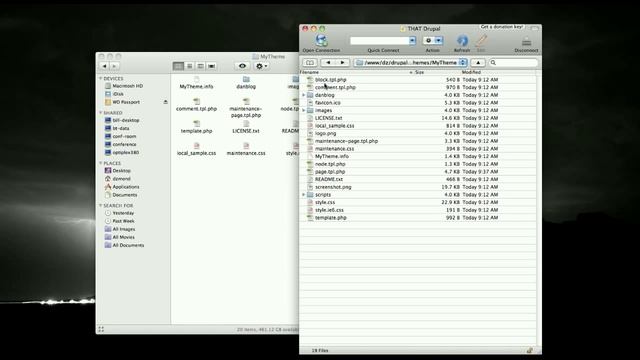Click the Edit pencil icon
The width and height of the screenshot is (640, 360).
point(481,40)
